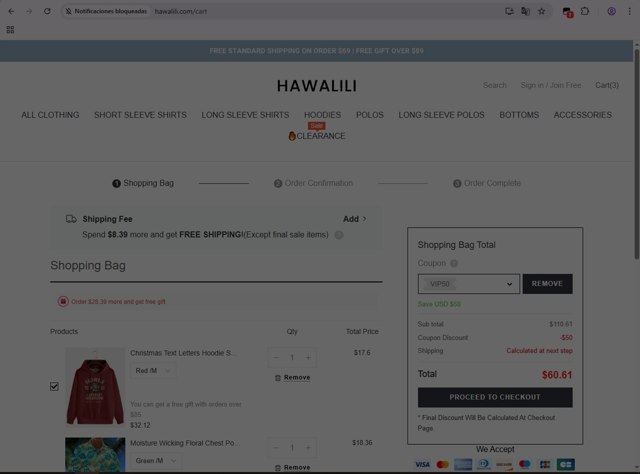Click the Maestro payment icon
Viewport: 640px width, 474px height.
524,465
